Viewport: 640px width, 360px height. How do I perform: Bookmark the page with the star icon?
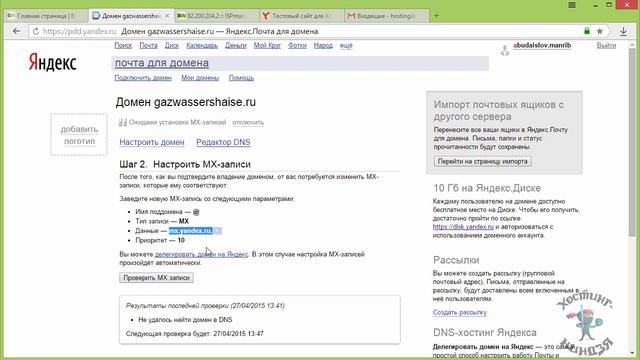(x=600, y=31)
